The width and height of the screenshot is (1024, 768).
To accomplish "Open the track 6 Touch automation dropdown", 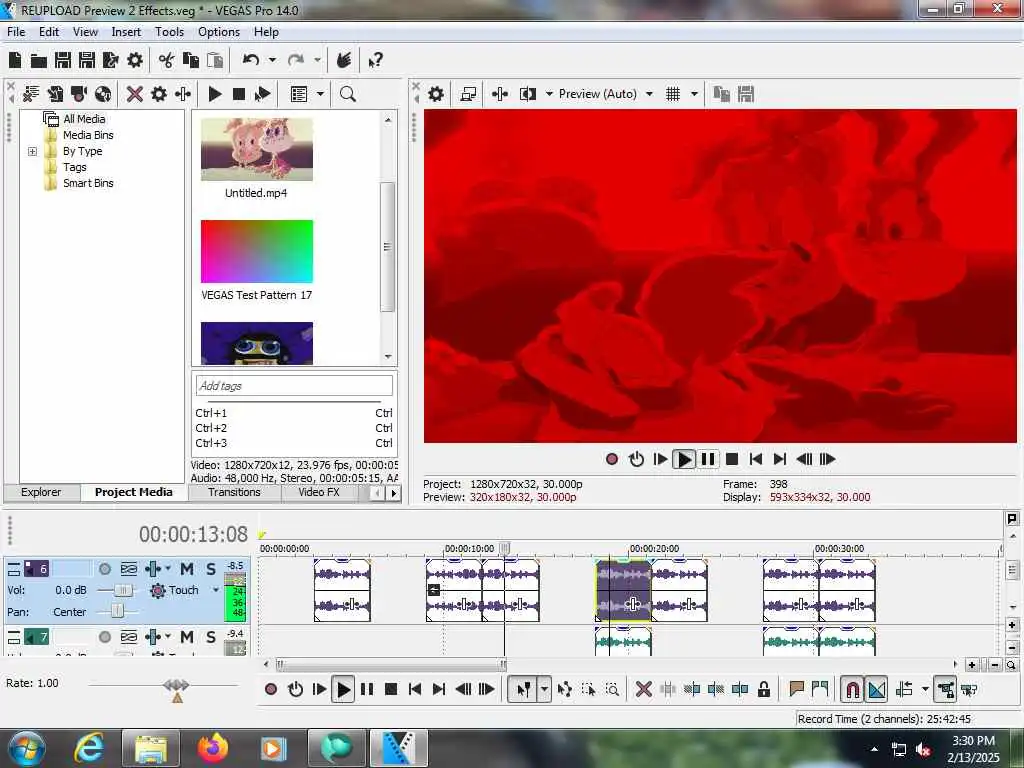I will click(x=216, y=590).
